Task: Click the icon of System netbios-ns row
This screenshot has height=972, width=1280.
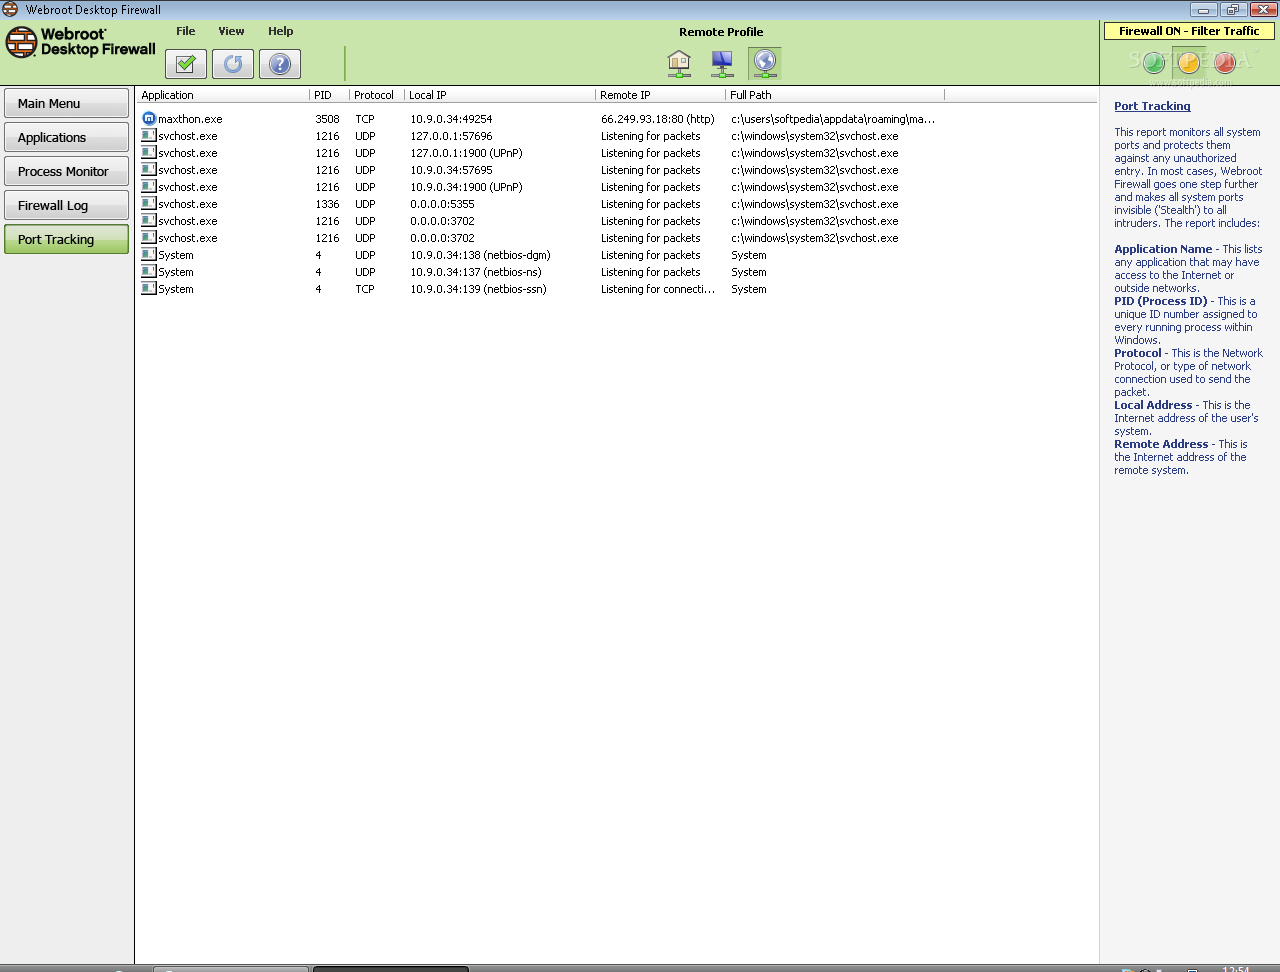Action: coord(149,271)
